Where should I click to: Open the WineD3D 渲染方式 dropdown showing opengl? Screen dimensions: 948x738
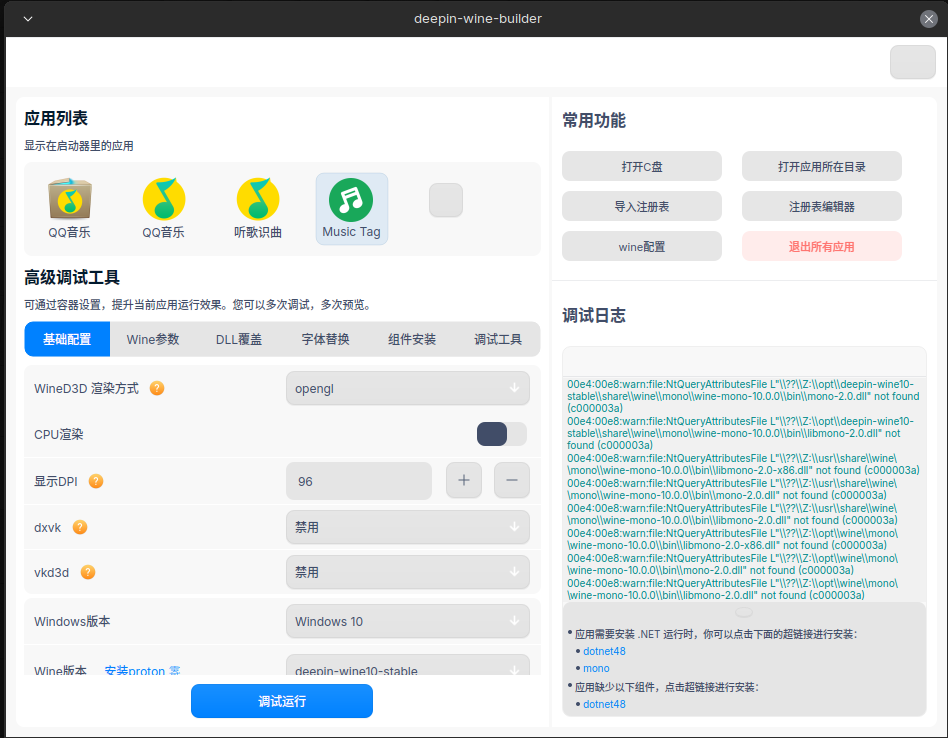coord(408,388)
